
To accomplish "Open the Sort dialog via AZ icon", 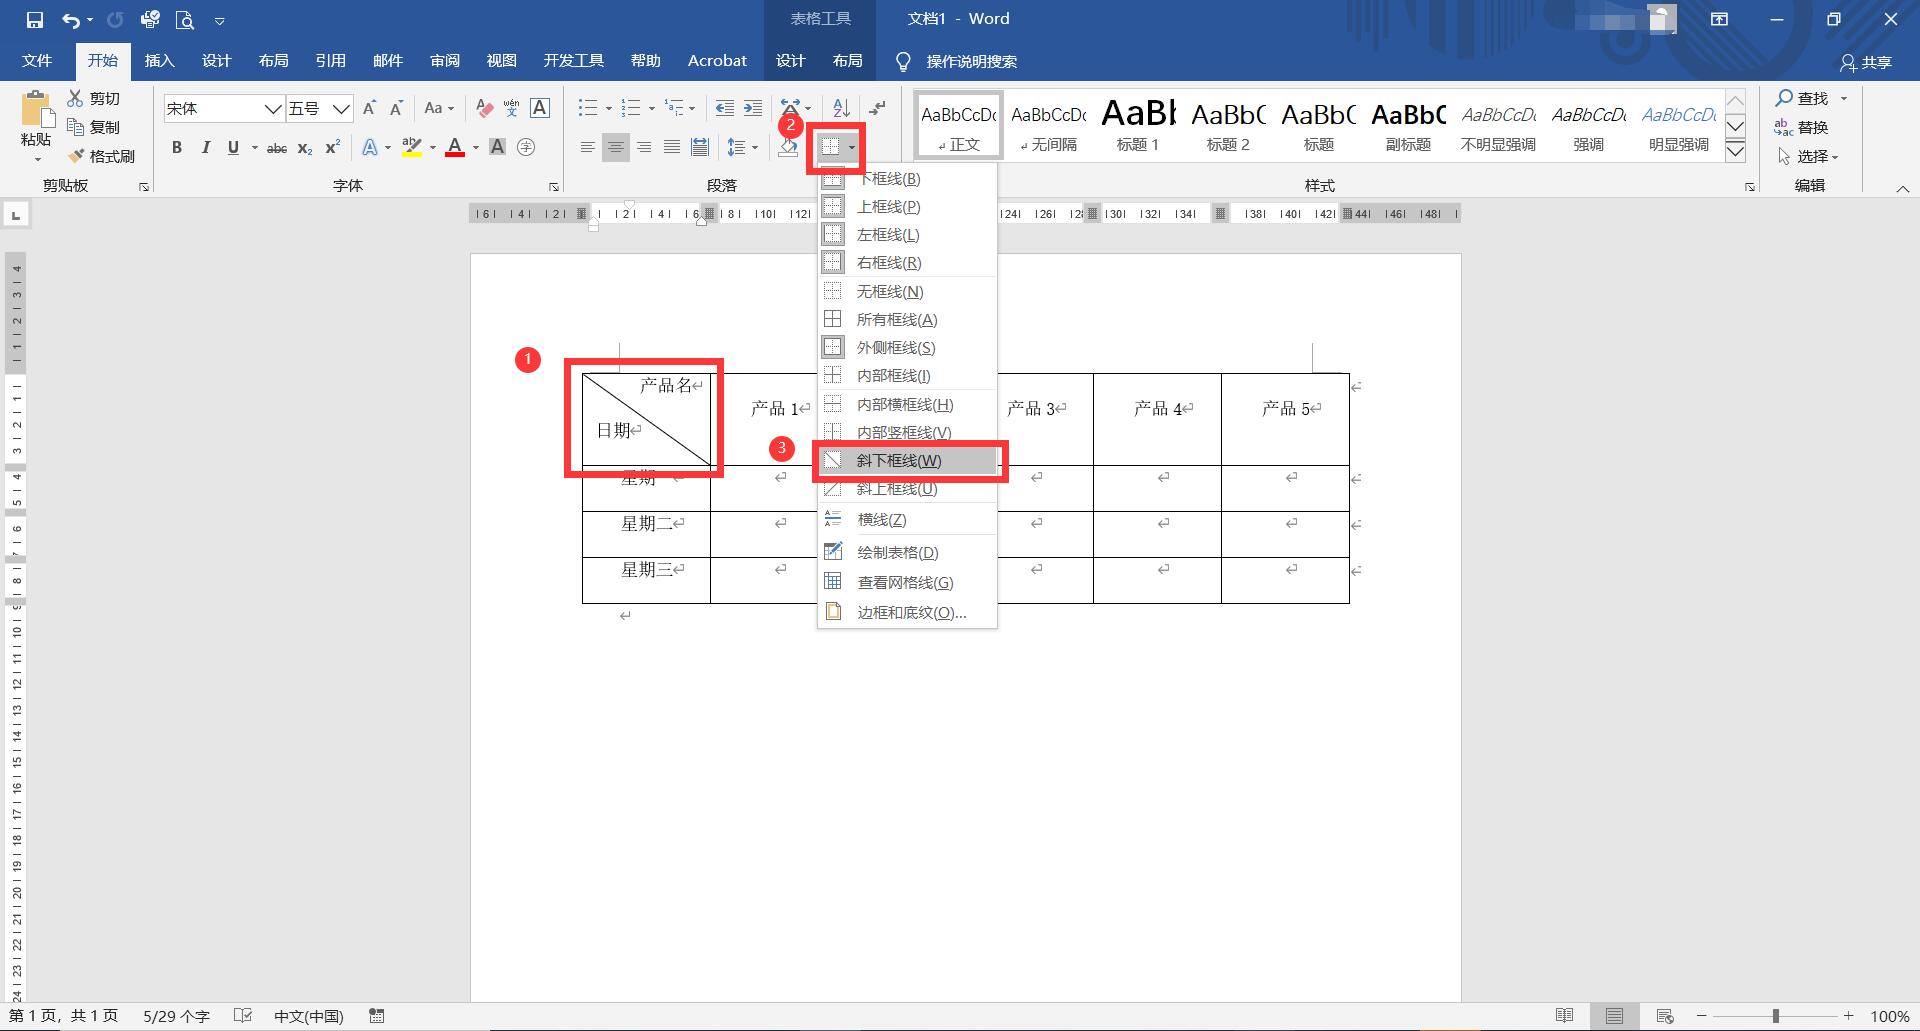I will click(x=839, y=107).
